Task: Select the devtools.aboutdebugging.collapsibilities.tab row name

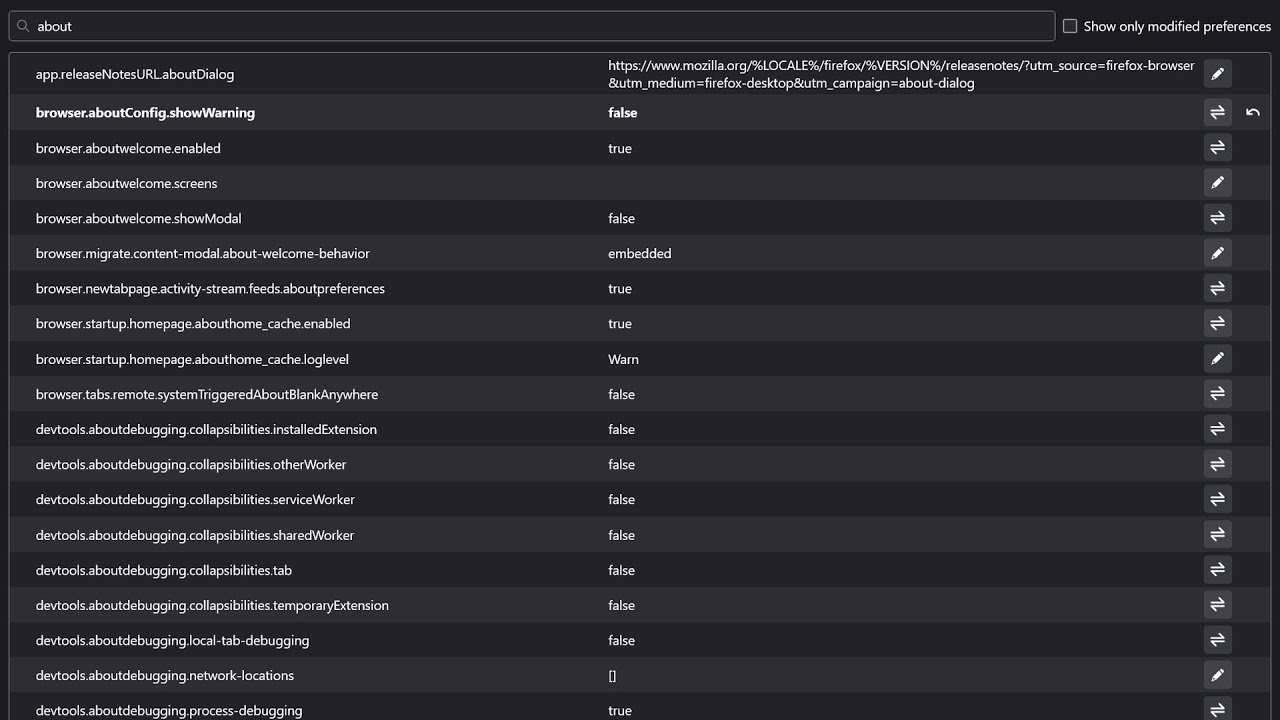Action: [164, 570]
